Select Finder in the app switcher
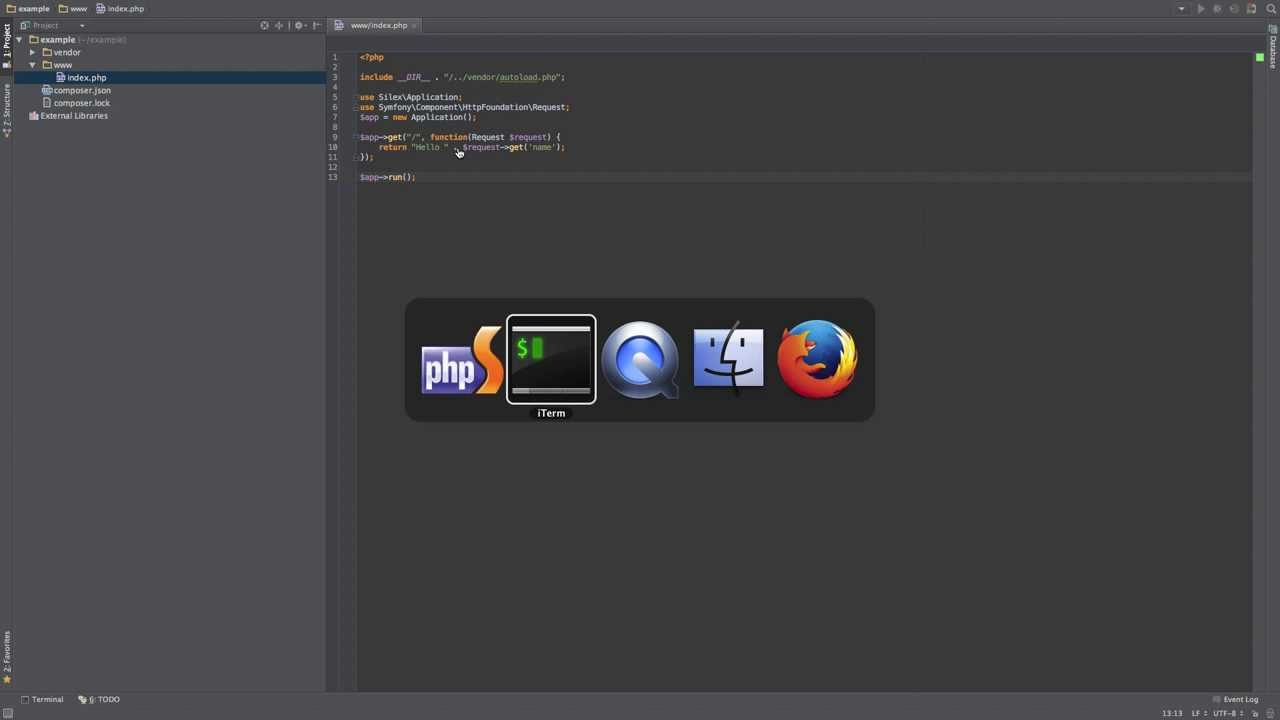This screenshot has width=1280, height=720. pyautogui.click(x=728, y=358)
